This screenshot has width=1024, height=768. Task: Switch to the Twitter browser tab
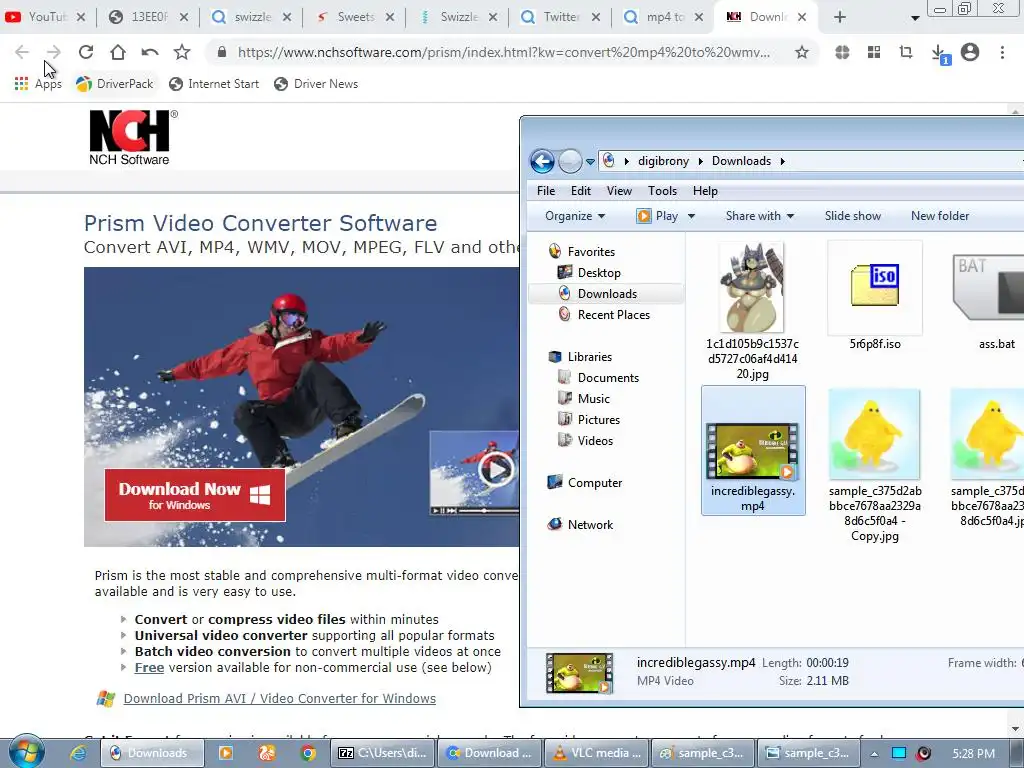point(560,17)
